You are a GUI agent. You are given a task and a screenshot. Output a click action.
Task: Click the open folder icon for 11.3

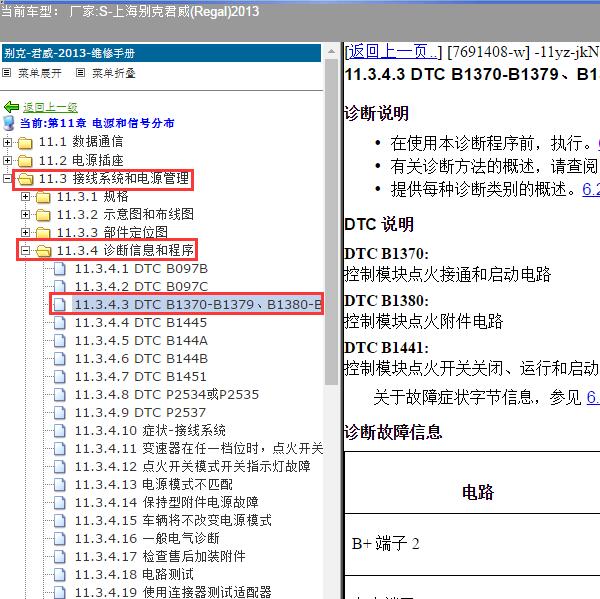pyautogui.click(x=26, y=179)
